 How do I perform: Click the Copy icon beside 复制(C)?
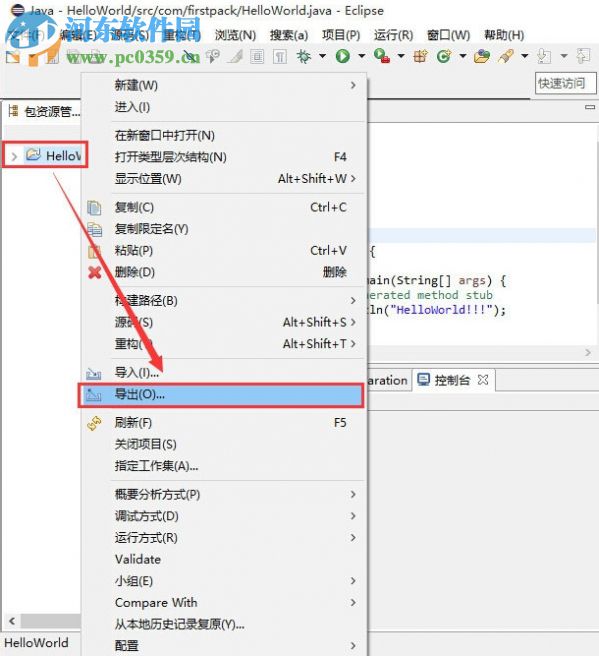click(x=94, y=208)
